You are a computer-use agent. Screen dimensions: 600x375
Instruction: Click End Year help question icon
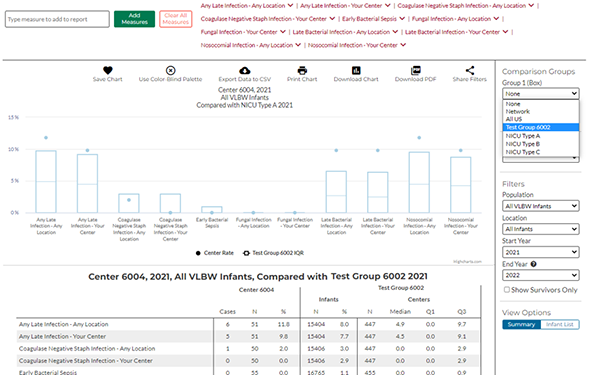click(x=533, y=264)
